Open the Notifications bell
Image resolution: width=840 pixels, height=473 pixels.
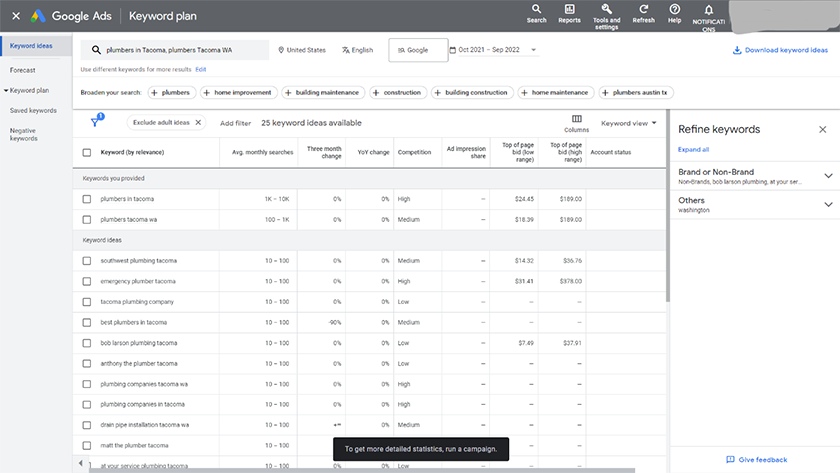click(x=708, y=10)
